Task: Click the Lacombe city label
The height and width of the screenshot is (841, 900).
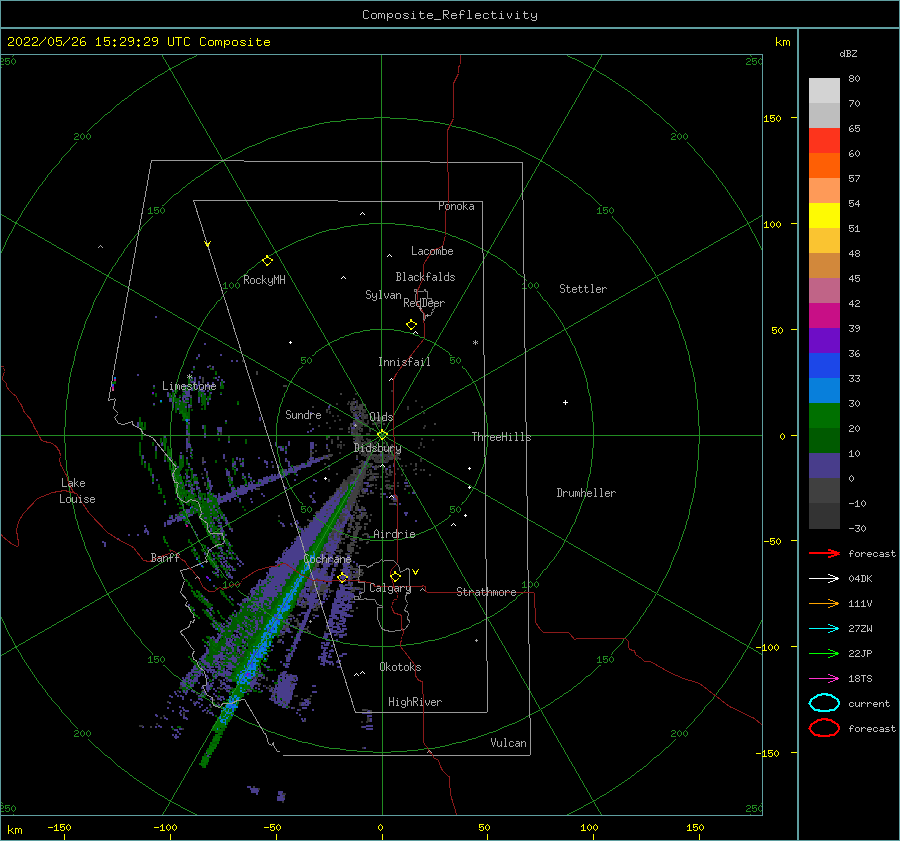Action: coord(432,251)
